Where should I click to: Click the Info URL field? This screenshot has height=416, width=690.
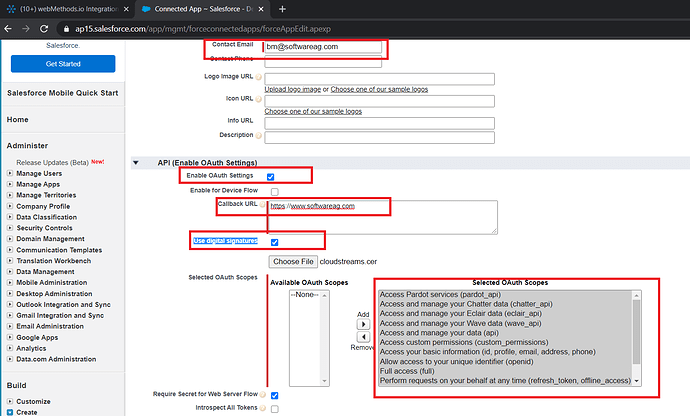tap(379, 123)
